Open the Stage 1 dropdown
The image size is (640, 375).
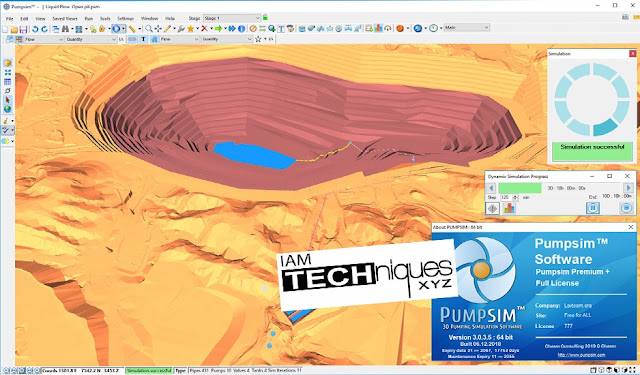pos(232,18)
